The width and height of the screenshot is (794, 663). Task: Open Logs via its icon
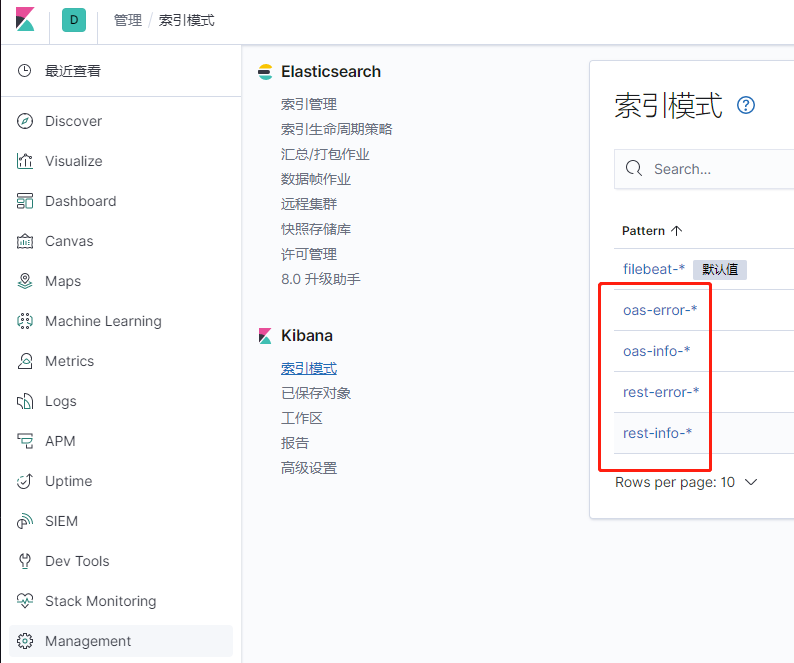(25, 401)
